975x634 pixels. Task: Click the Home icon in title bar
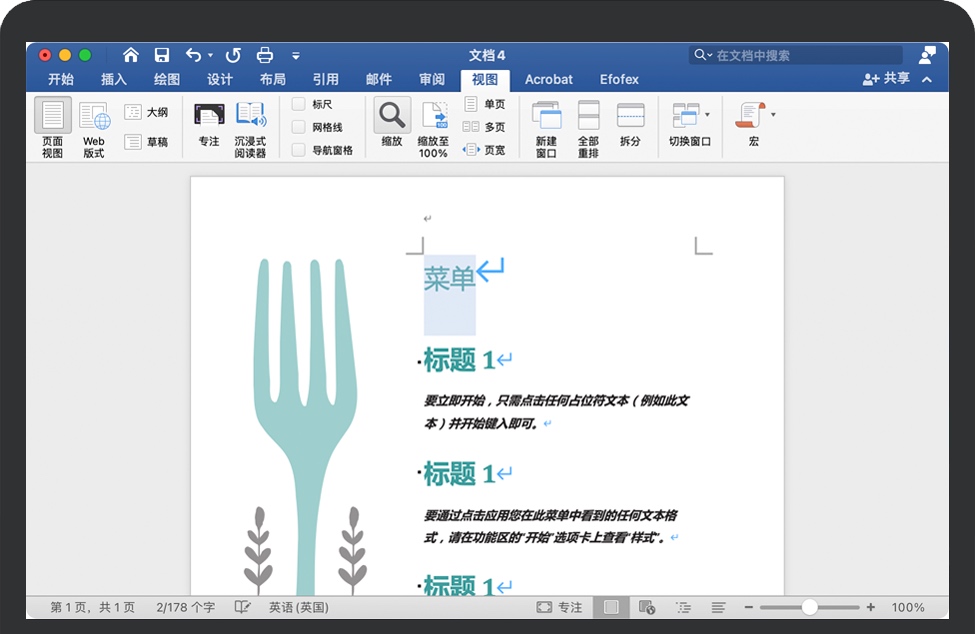[x=131, y=55]
